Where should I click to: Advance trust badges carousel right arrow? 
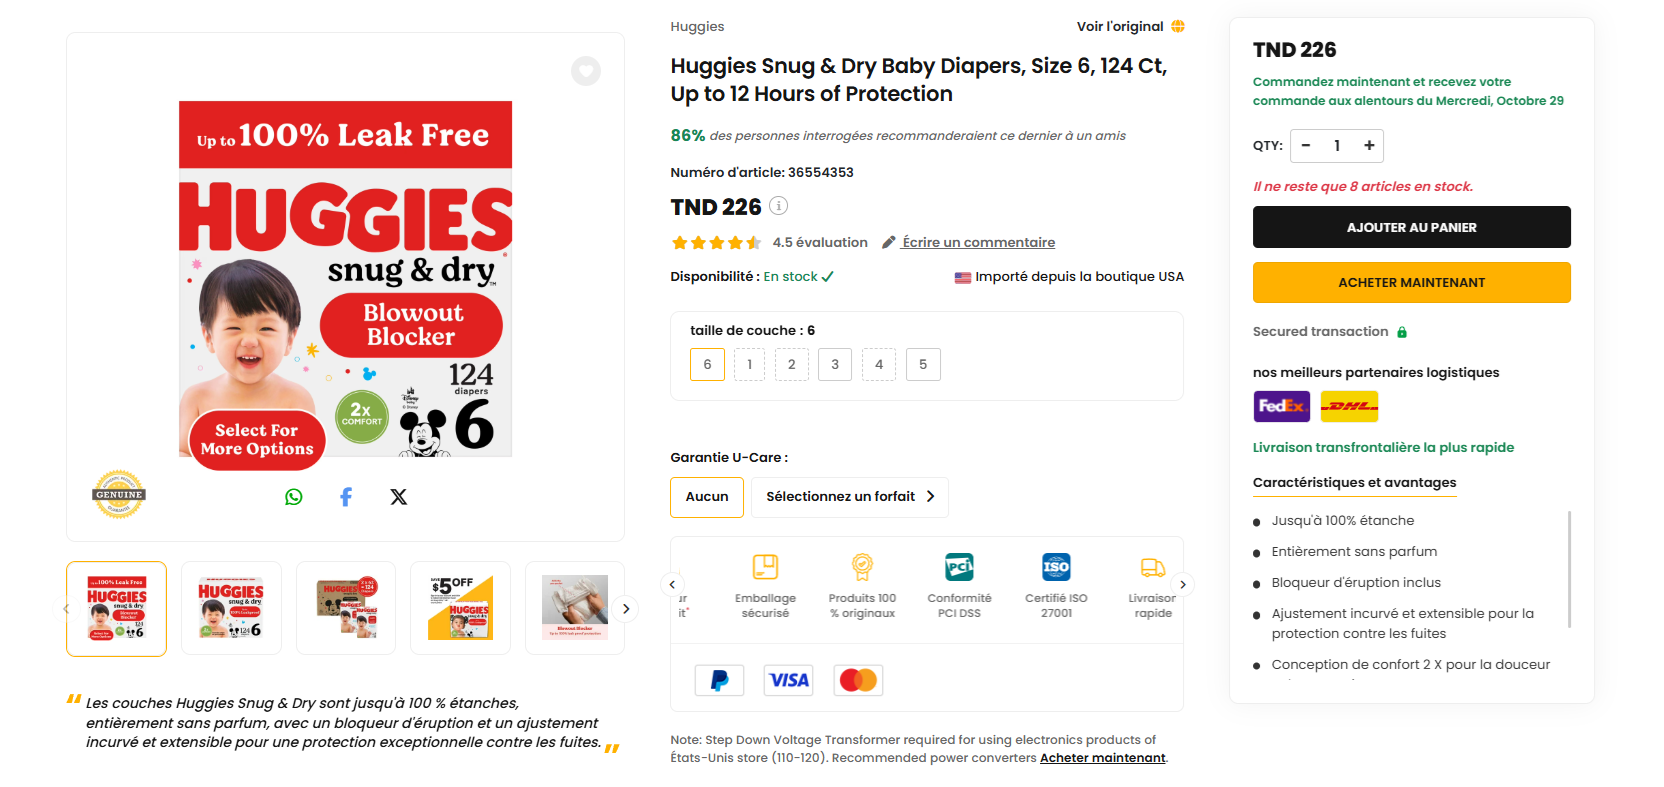[1183, 585]
